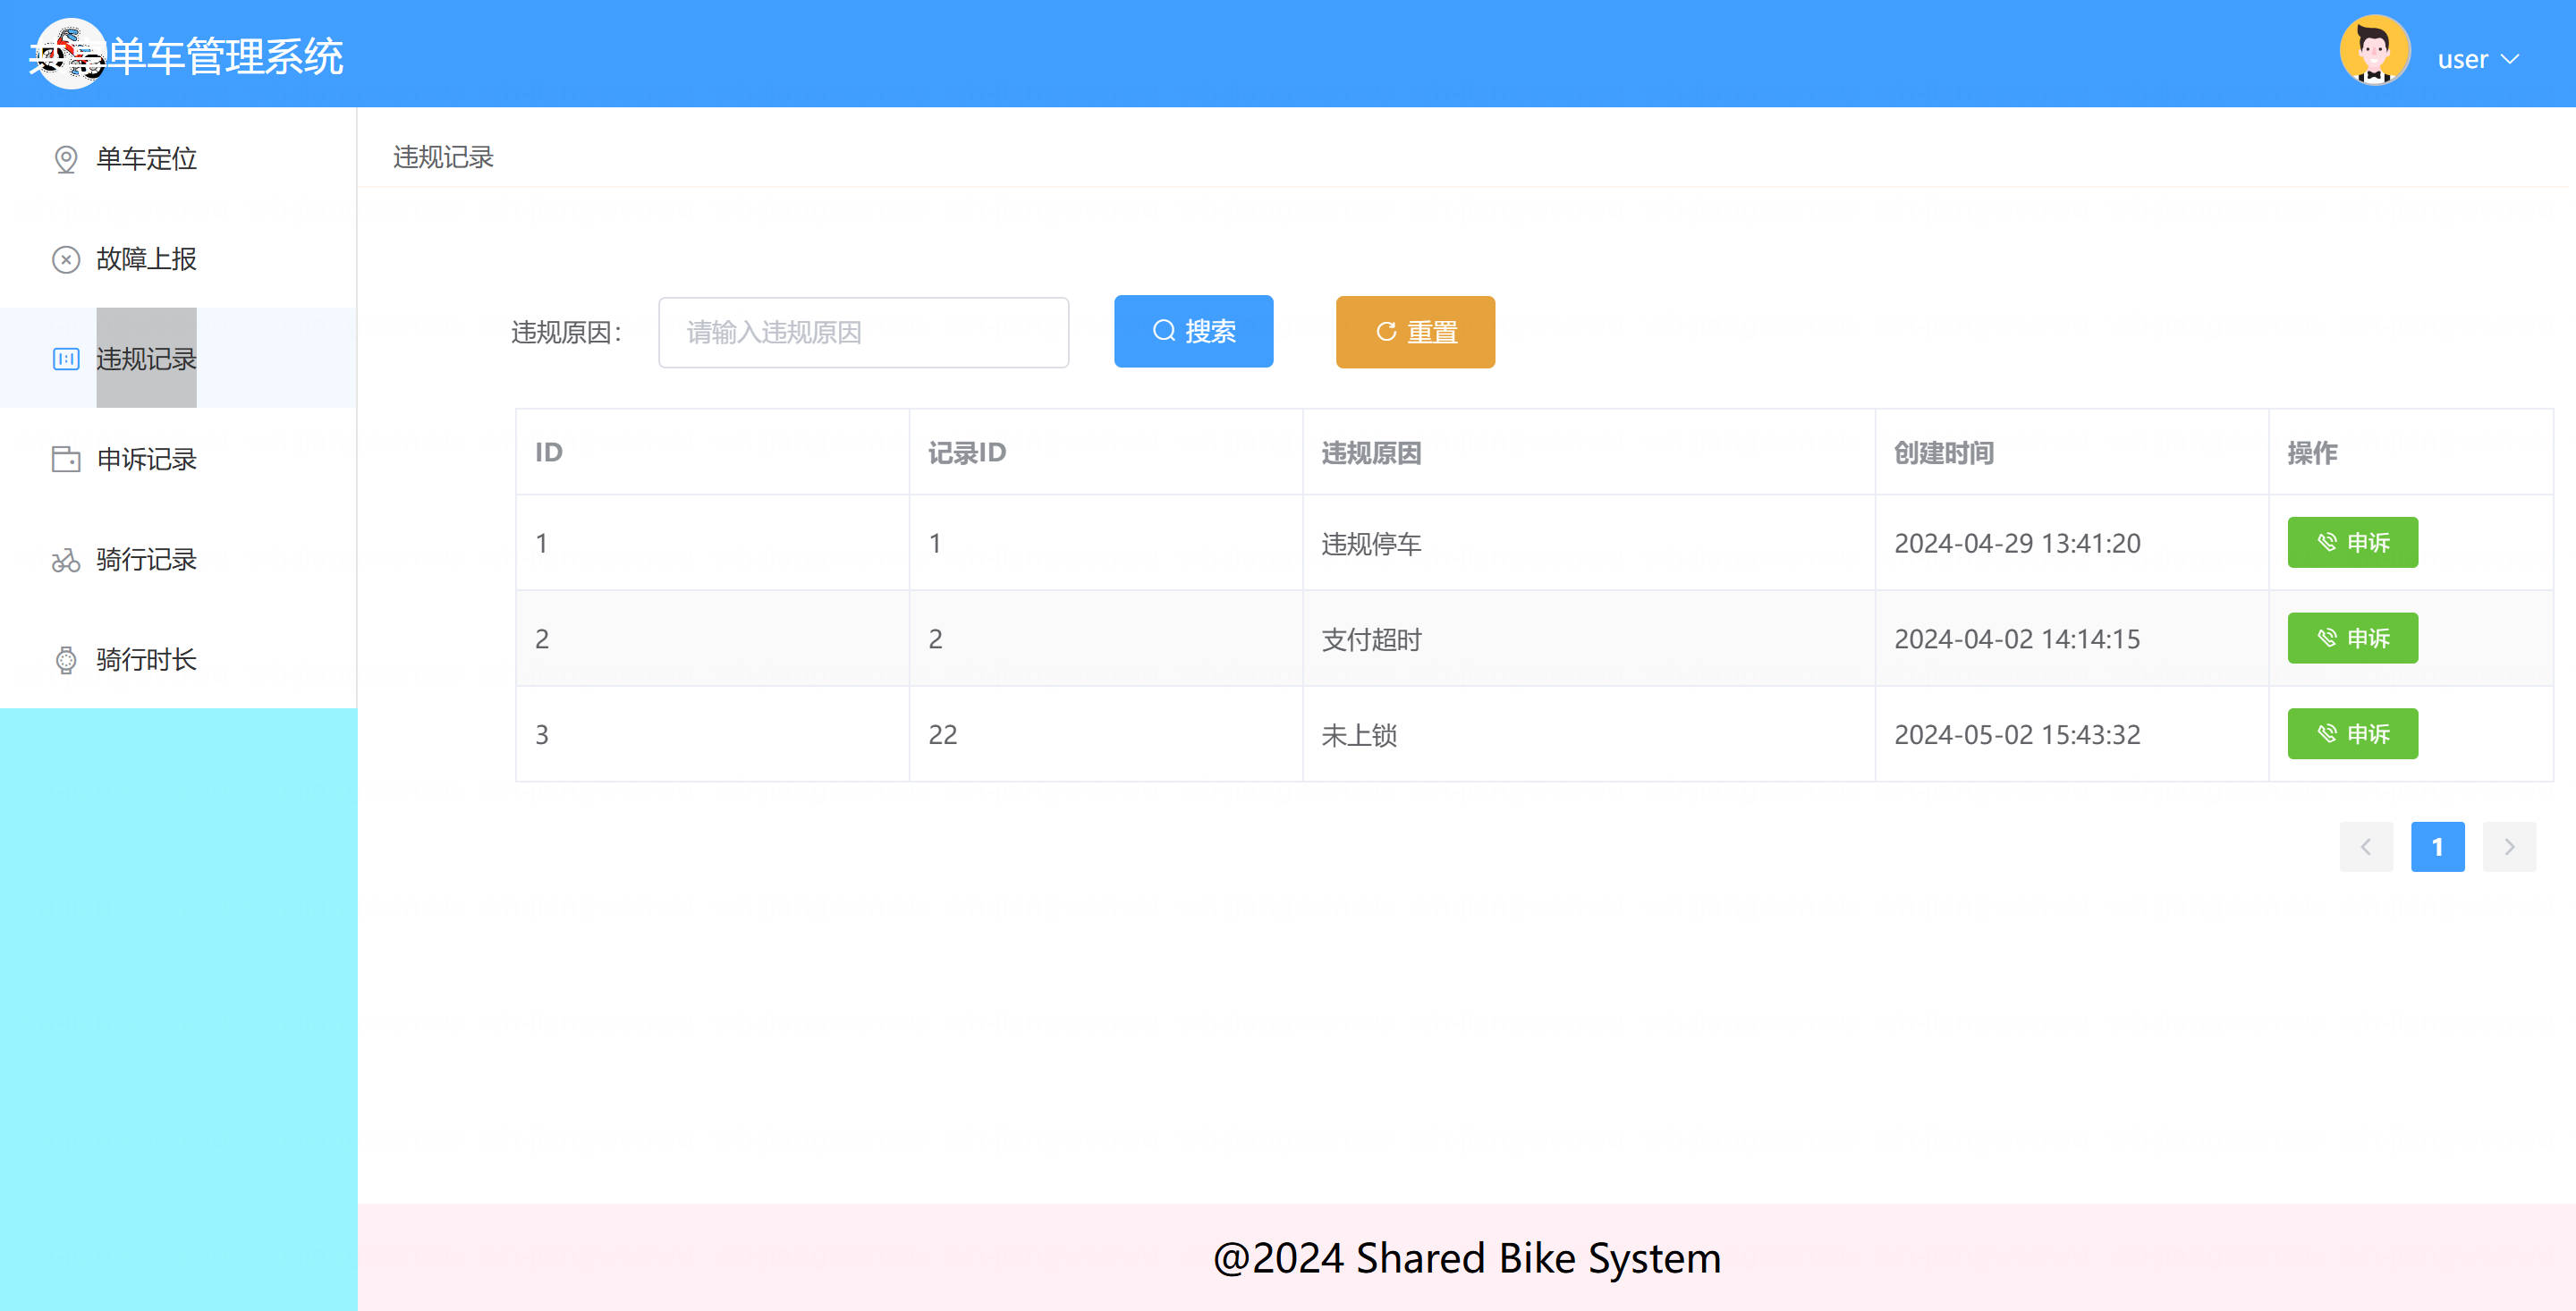Select page number 1 in pagination
The height and width of the screenshot is (1311, 2576).
point(2437,847)
